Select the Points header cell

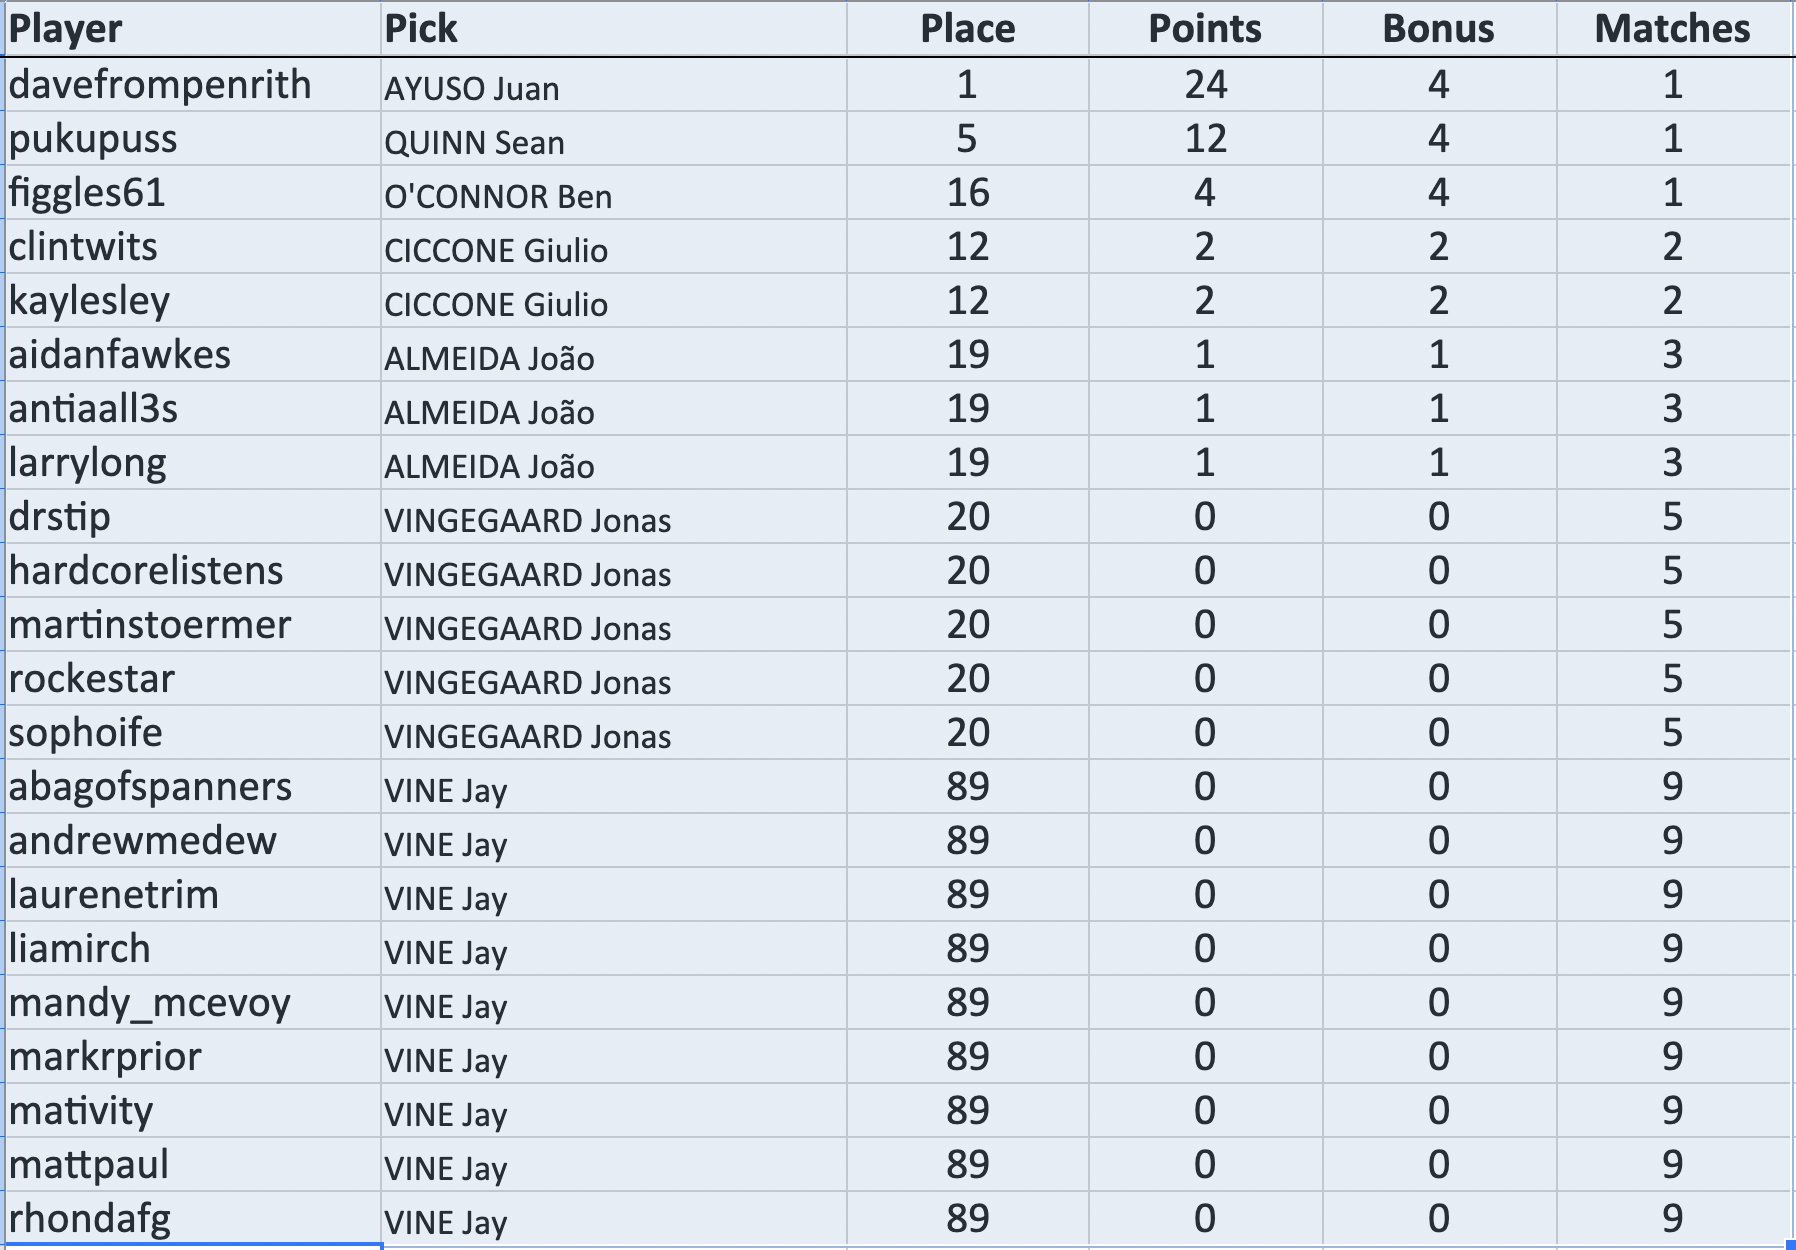pos(1204,29)
